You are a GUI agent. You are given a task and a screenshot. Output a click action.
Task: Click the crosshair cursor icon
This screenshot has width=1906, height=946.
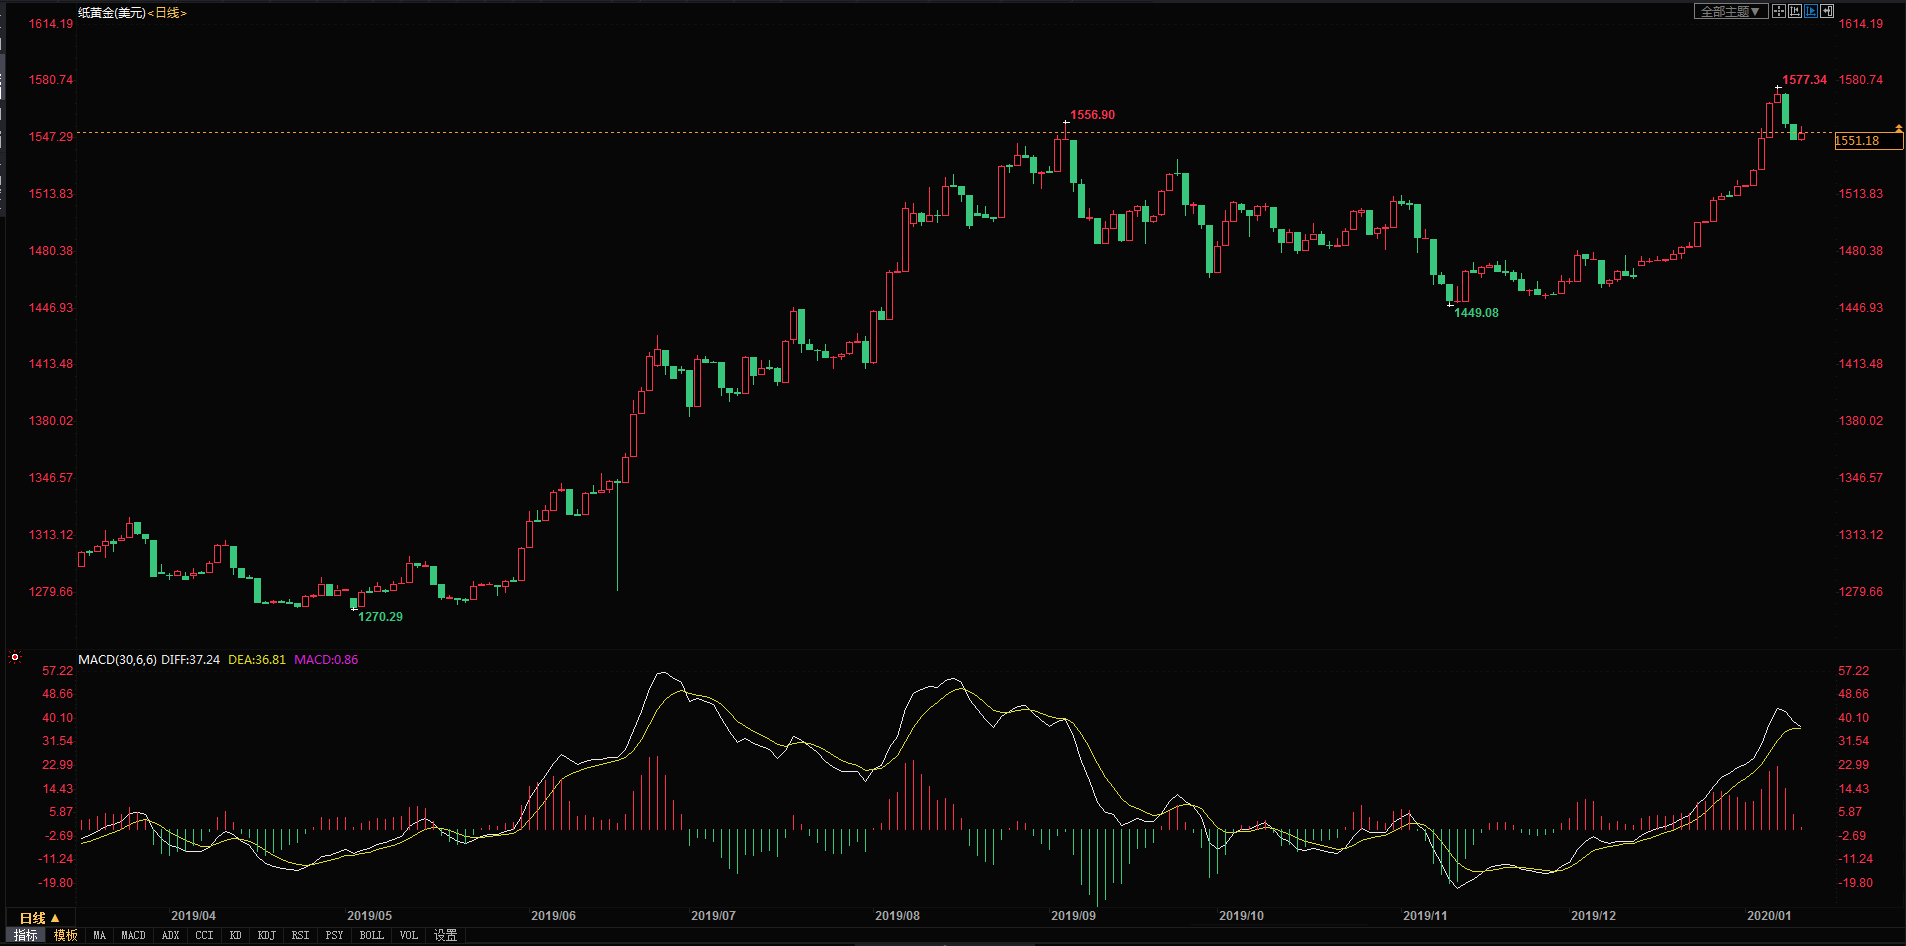point(1779,11)
